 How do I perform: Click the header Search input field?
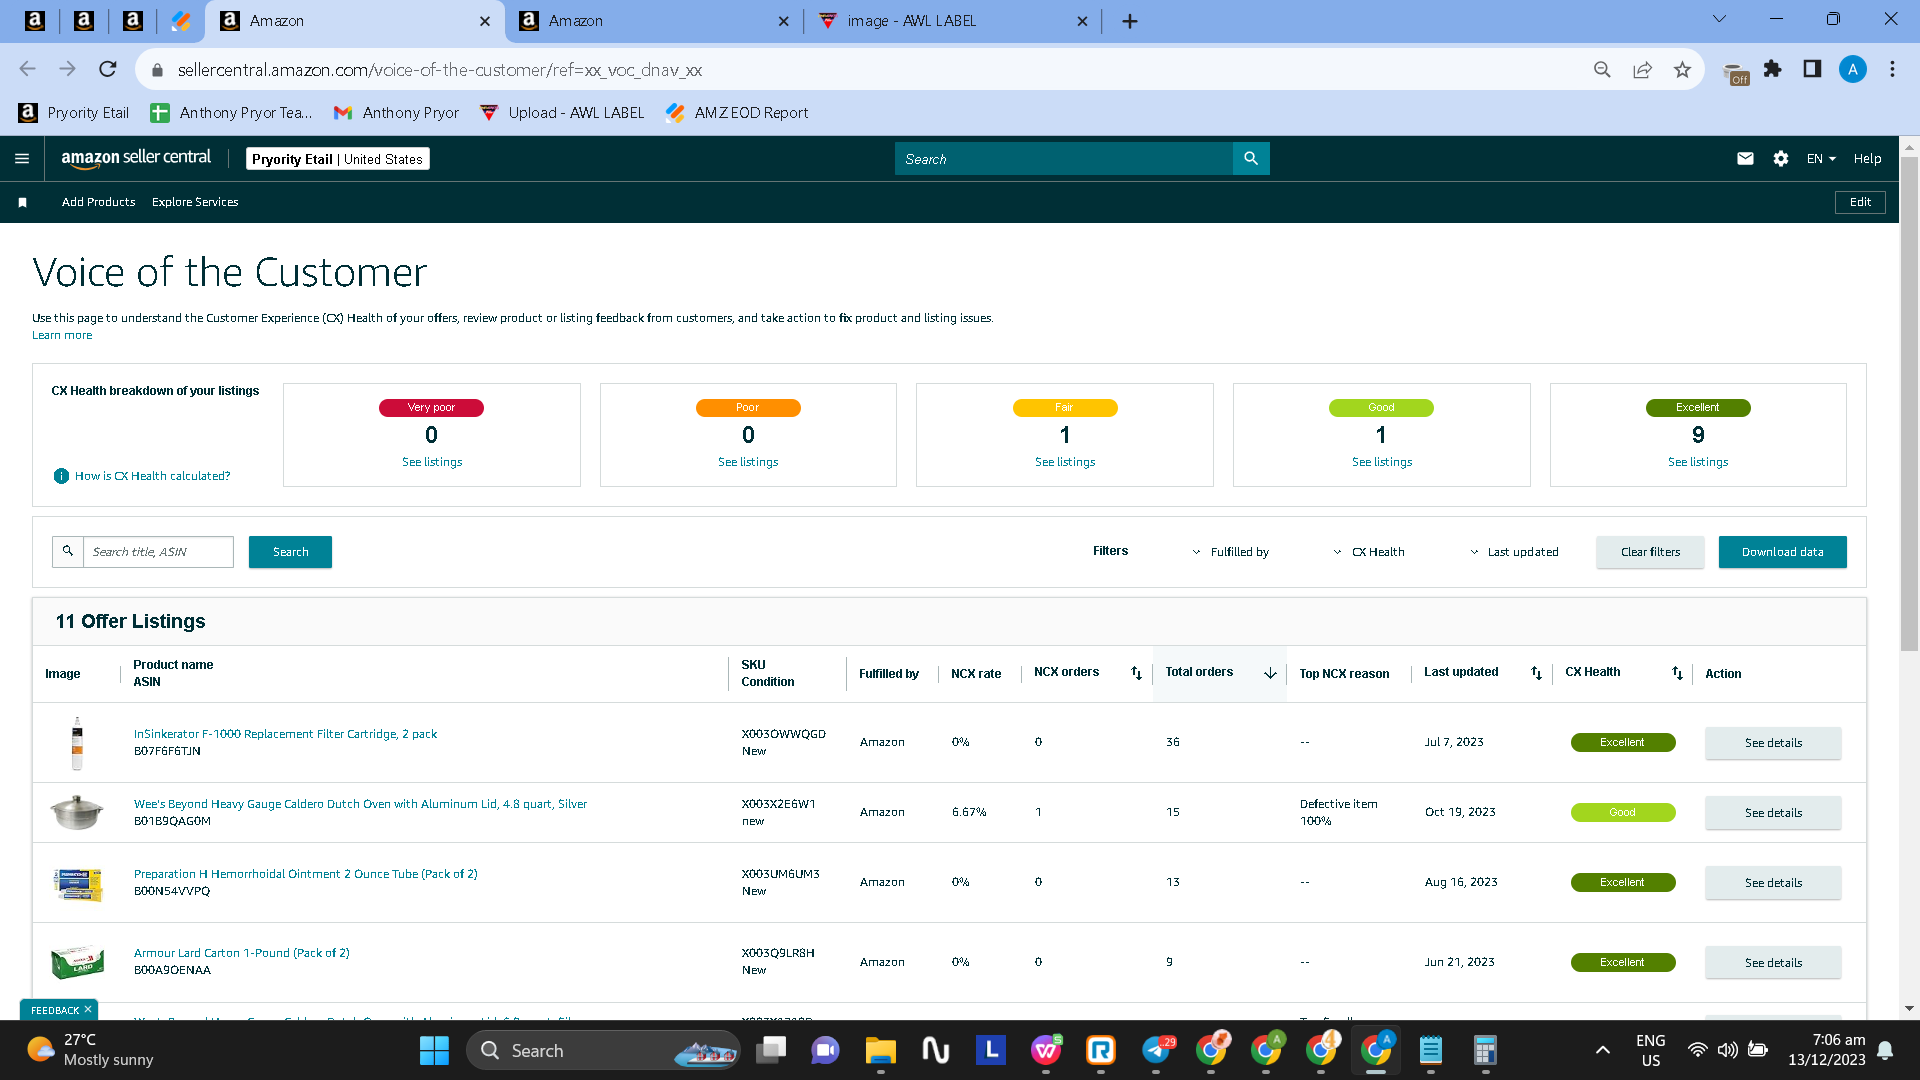pyautogui.click(x=1064, y=158)
